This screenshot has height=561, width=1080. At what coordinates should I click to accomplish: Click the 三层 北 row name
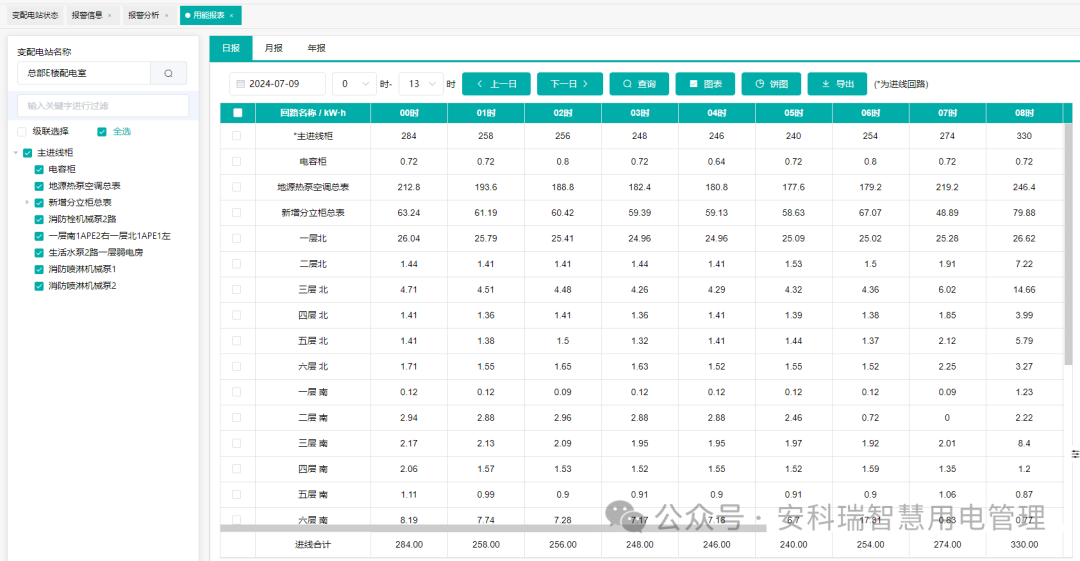tap(313, 289)
